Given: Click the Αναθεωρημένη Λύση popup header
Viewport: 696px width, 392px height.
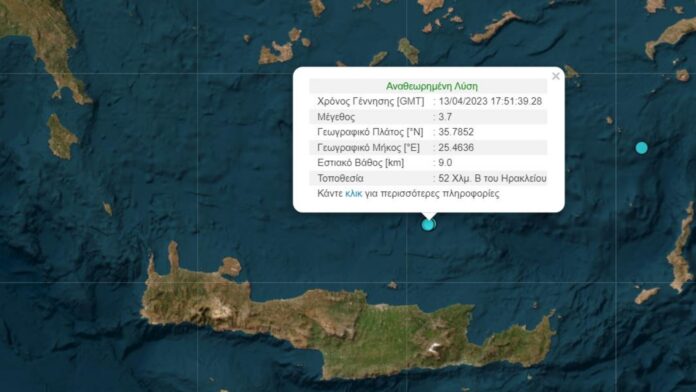Looking at the screenshot, I should (431, 86).
